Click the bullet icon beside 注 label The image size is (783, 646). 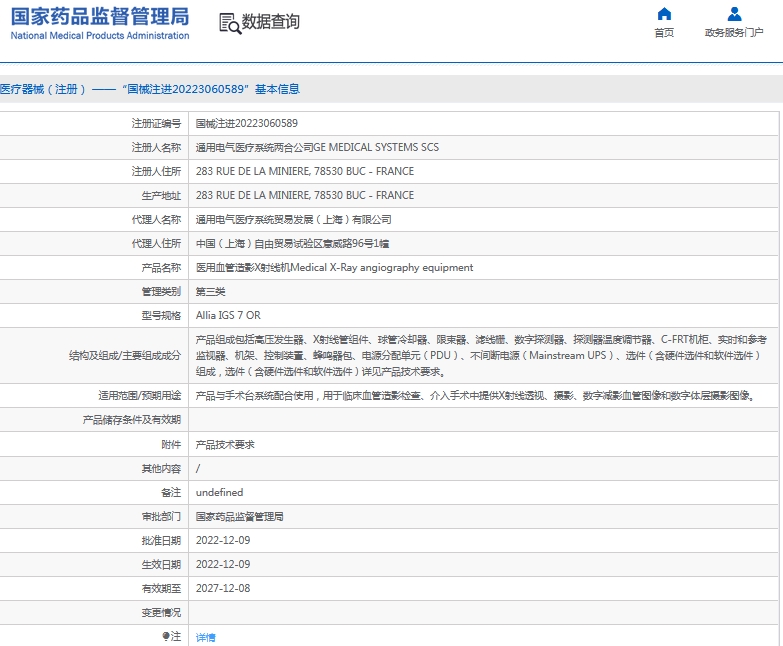tap(166, 636)
